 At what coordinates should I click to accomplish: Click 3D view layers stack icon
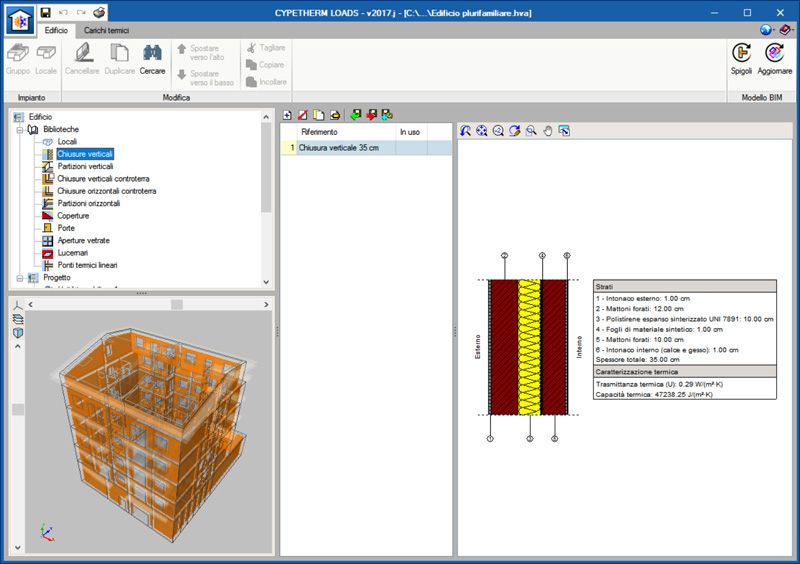click(x=18, y=319)
